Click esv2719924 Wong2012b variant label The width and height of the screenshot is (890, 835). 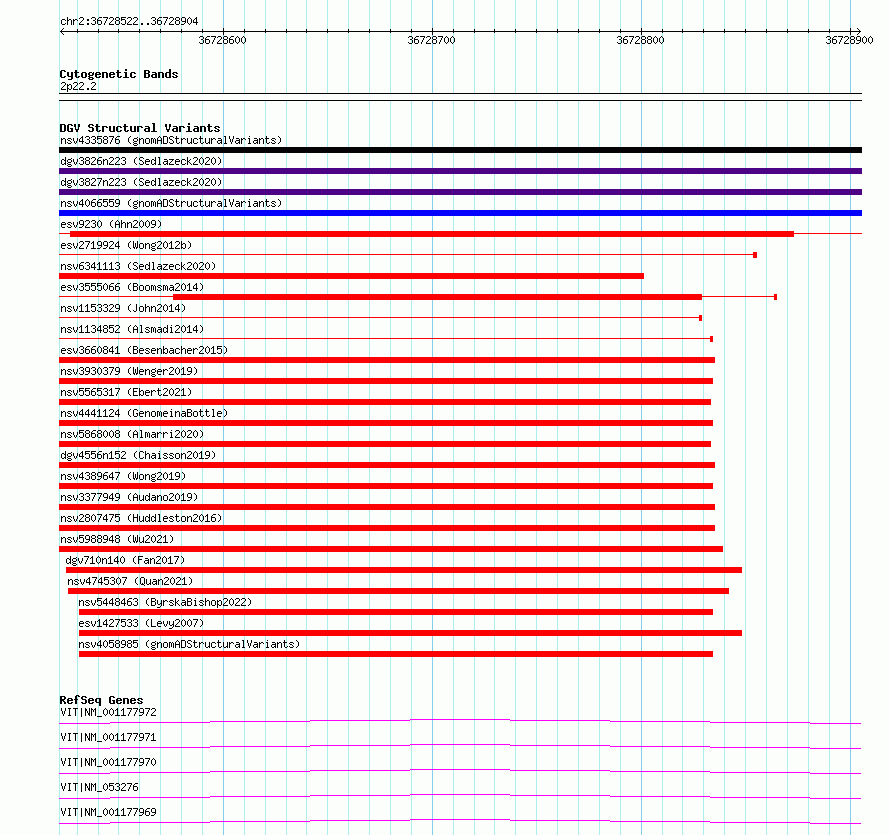coord(126,245)
